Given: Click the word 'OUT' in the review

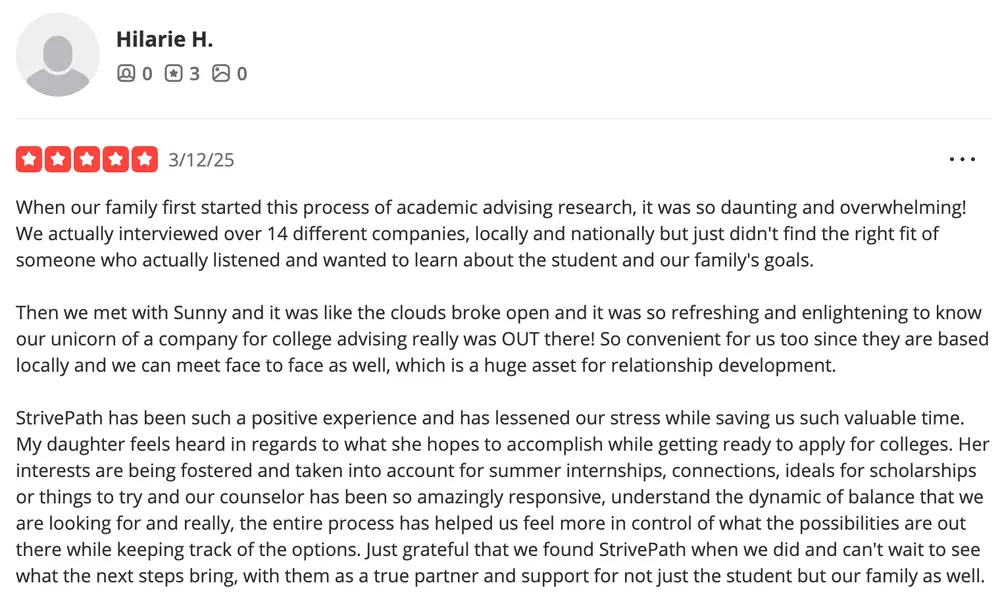Looking at the screenshot, I should coord(520,339).
